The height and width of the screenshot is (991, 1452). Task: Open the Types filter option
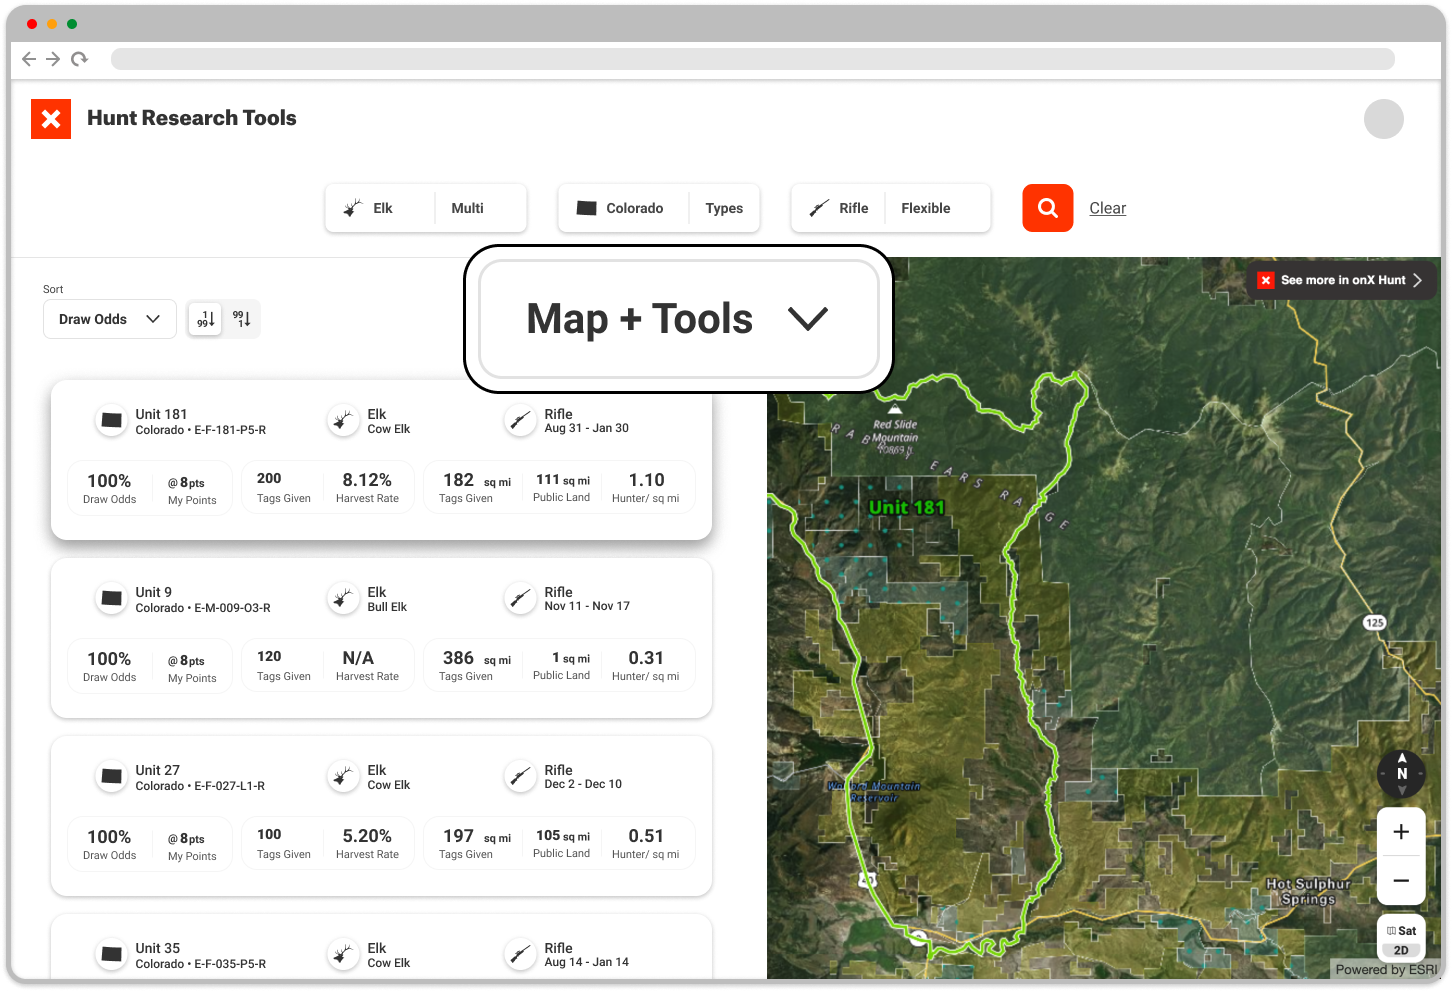point(724,208)
